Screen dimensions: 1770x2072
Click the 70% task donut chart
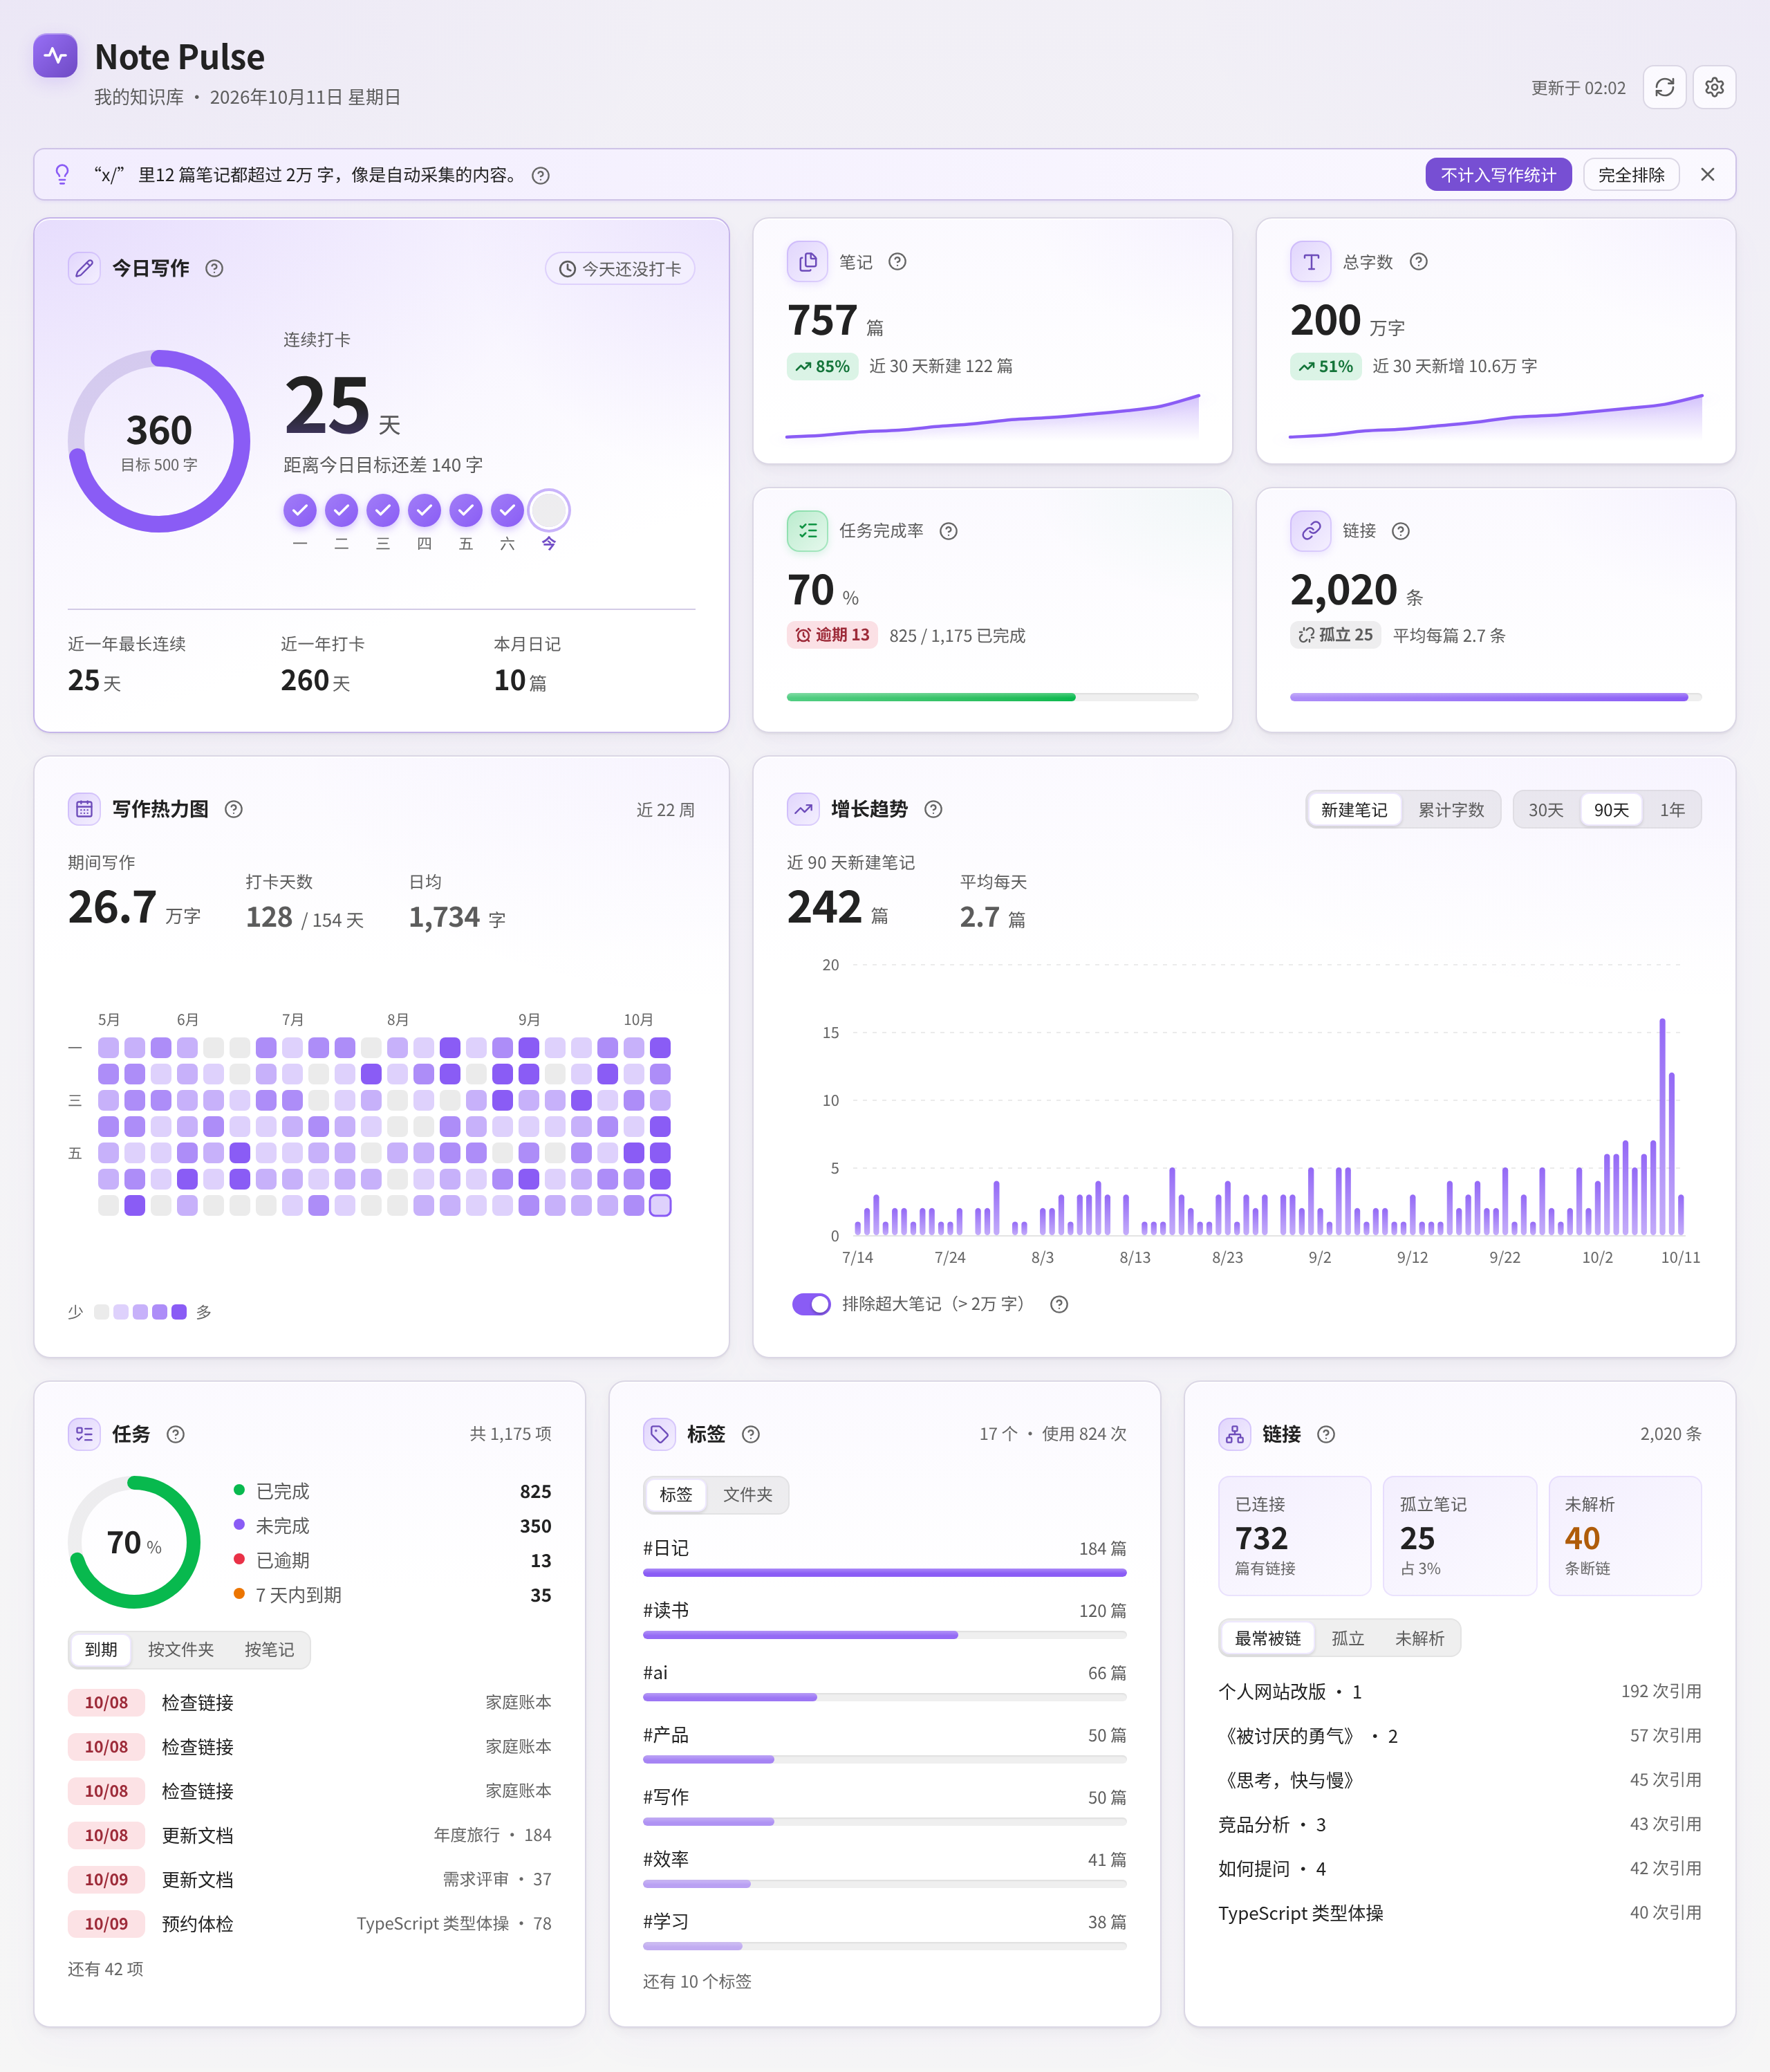134,1542
